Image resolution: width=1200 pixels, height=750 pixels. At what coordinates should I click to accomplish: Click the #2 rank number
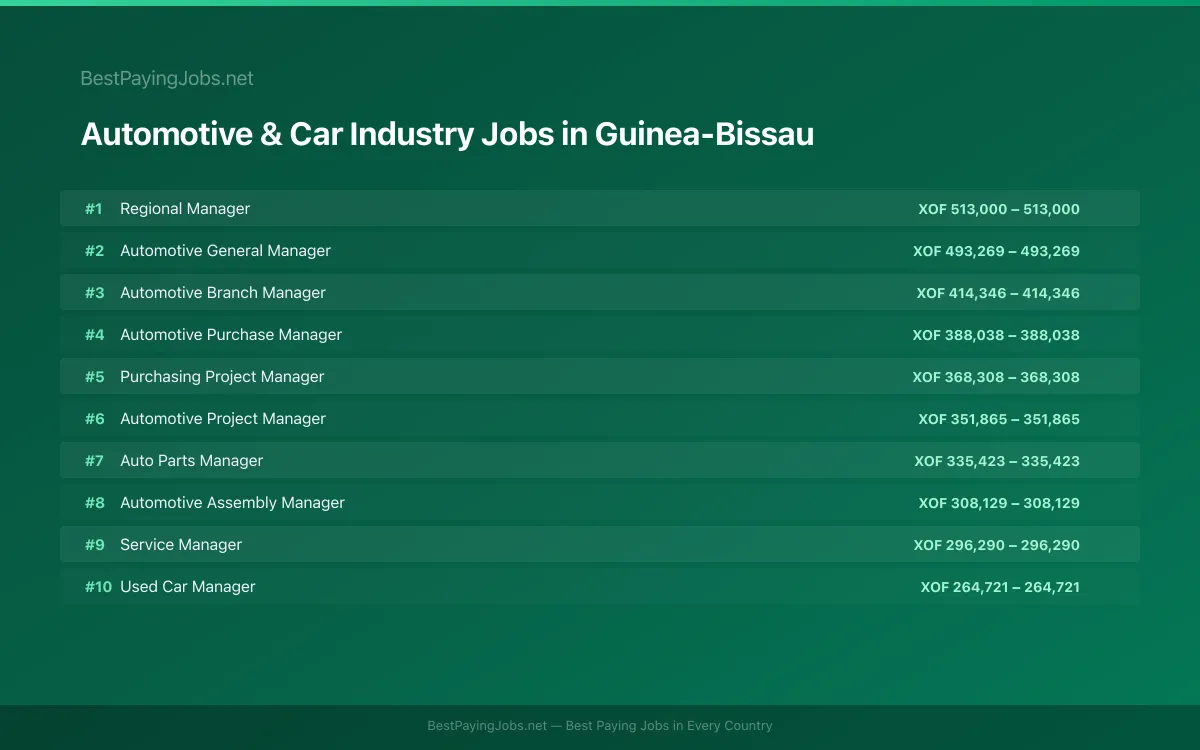[94, 251]
